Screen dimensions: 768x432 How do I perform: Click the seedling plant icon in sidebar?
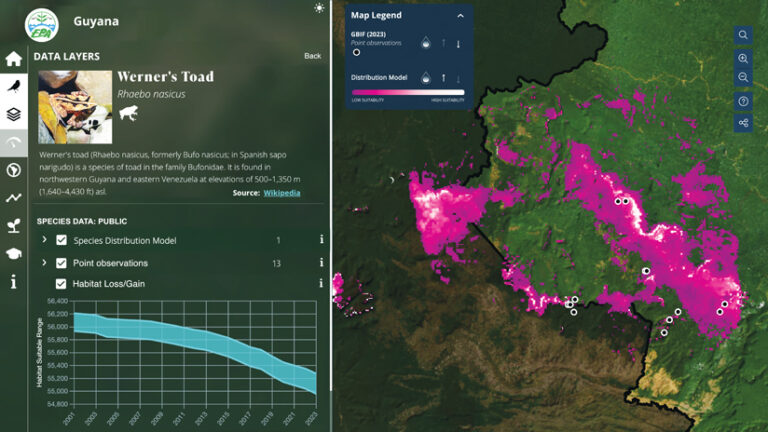click(x=14, y=226)
